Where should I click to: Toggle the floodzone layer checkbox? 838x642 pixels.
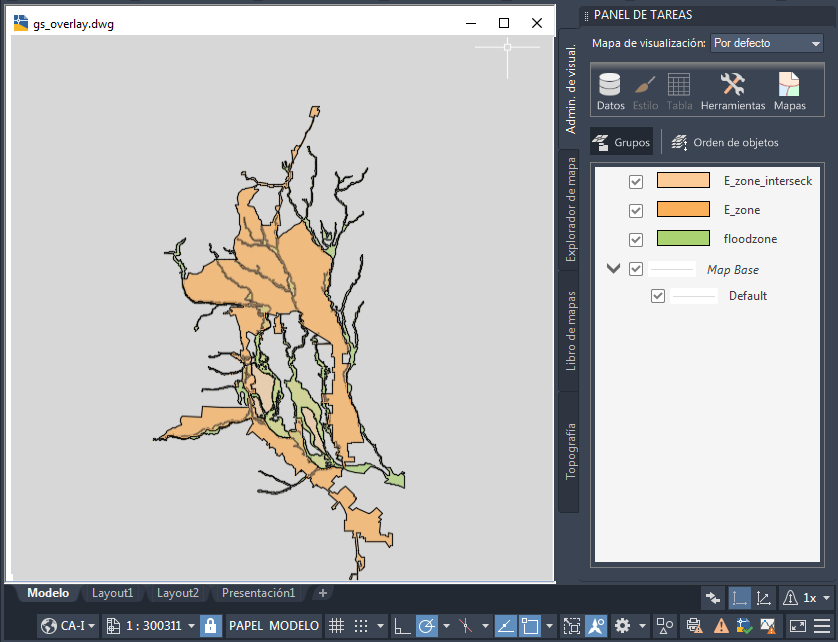[635, 240]
